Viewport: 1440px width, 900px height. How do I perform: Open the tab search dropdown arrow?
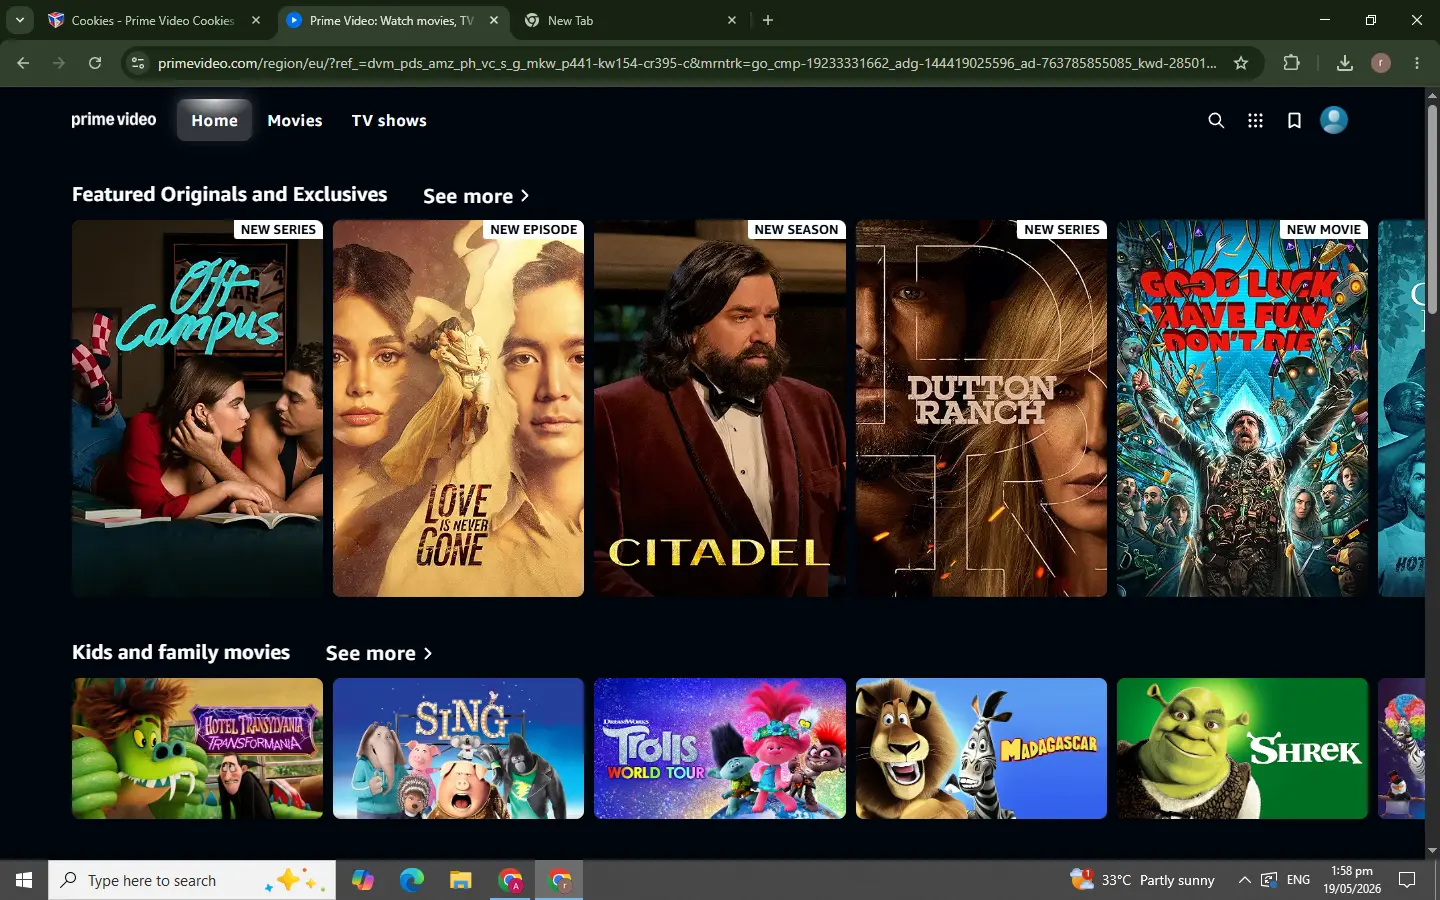[x=19, y=20]
